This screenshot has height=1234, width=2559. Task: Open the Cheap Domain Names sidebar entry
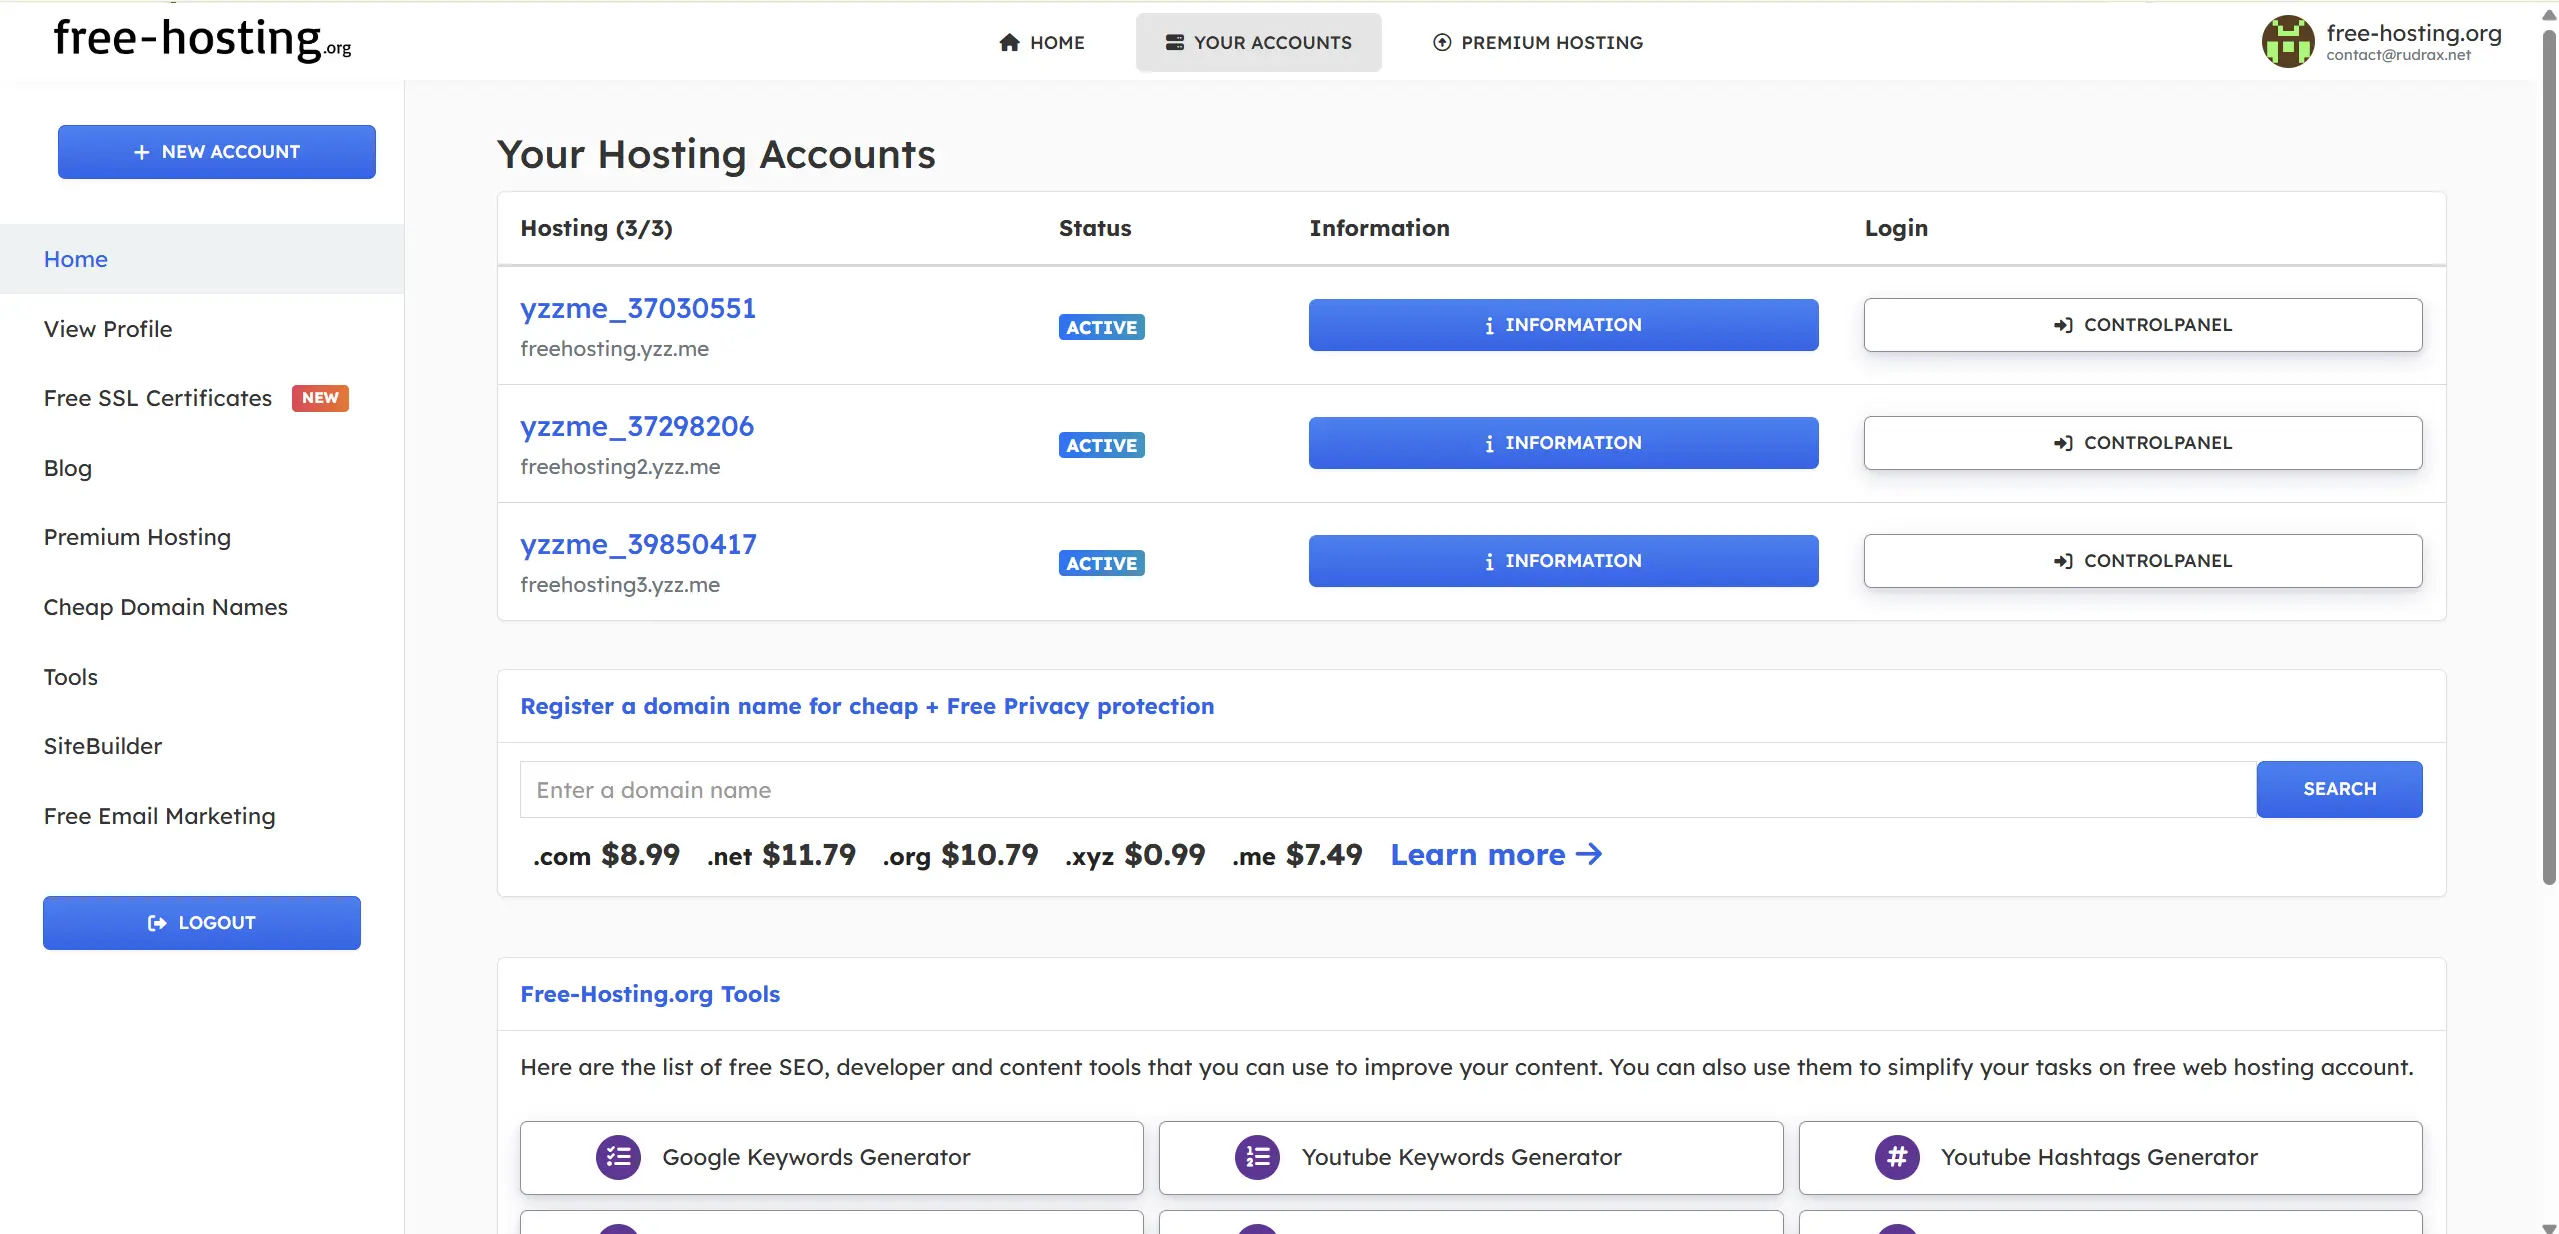point(165,607)
